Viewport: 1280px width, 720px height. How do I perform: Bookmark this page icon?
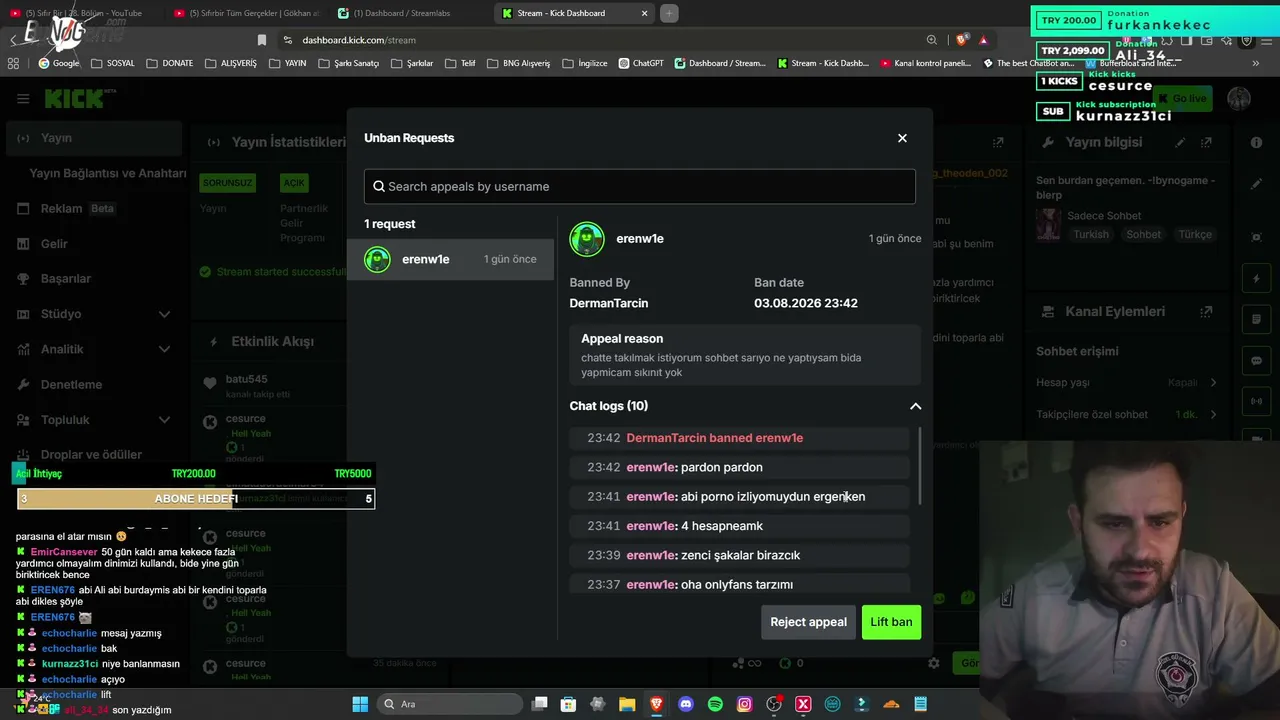click(262, 40)
